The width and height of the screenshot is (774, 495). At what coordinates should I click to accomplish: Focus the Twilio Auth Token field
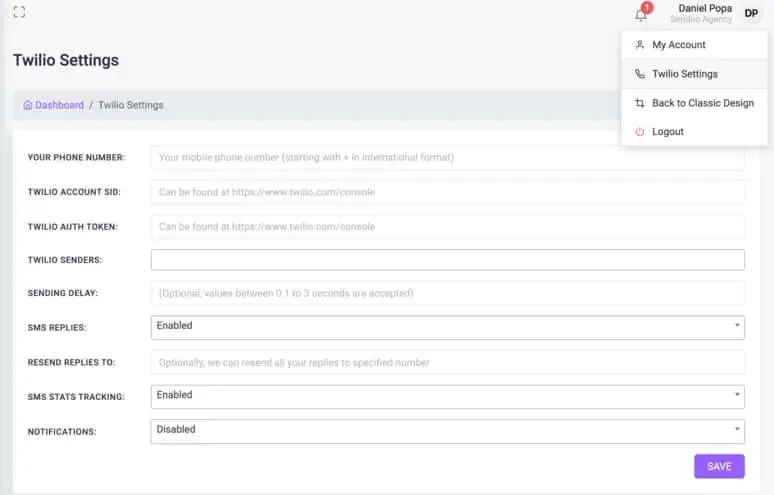coord(448,227)
